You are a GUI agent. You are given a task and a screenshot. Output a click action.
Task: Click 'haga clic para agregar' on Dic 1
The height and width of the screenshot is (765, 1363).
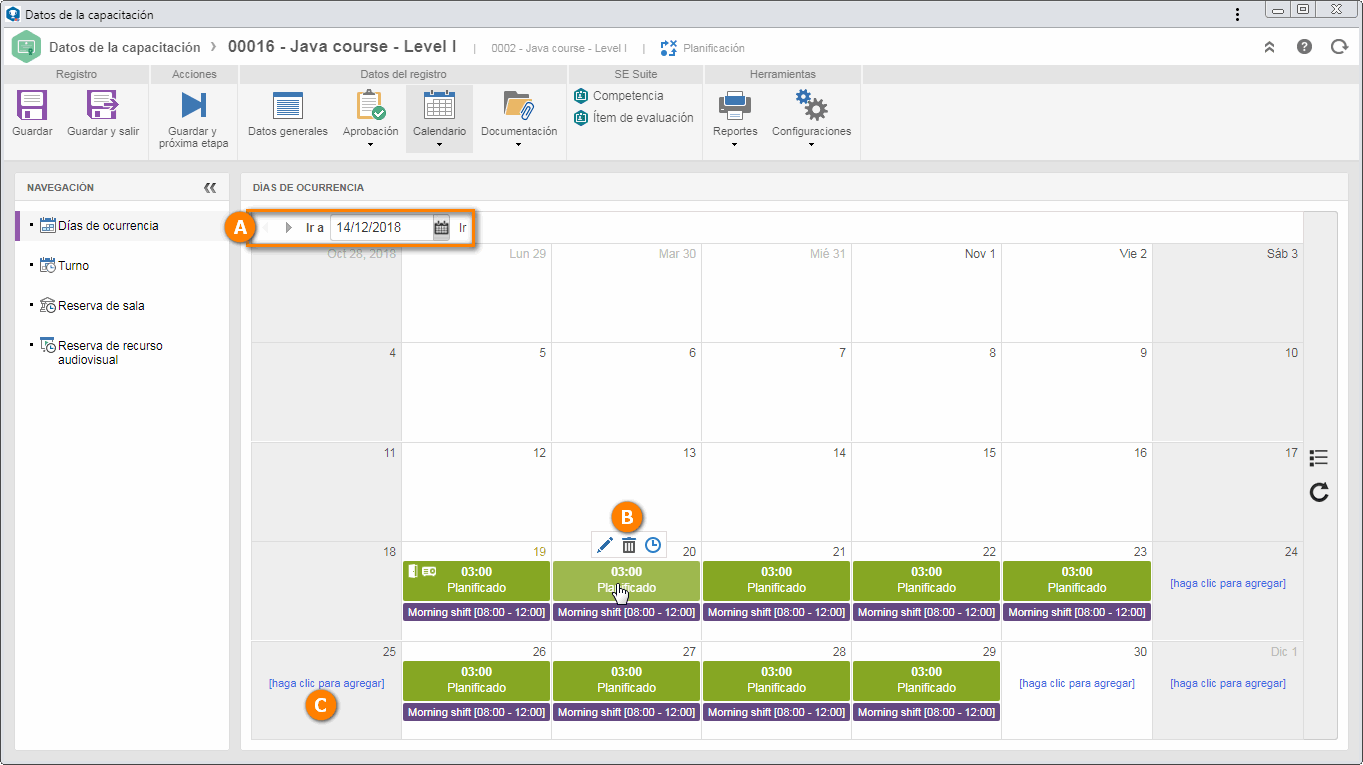1228,683
